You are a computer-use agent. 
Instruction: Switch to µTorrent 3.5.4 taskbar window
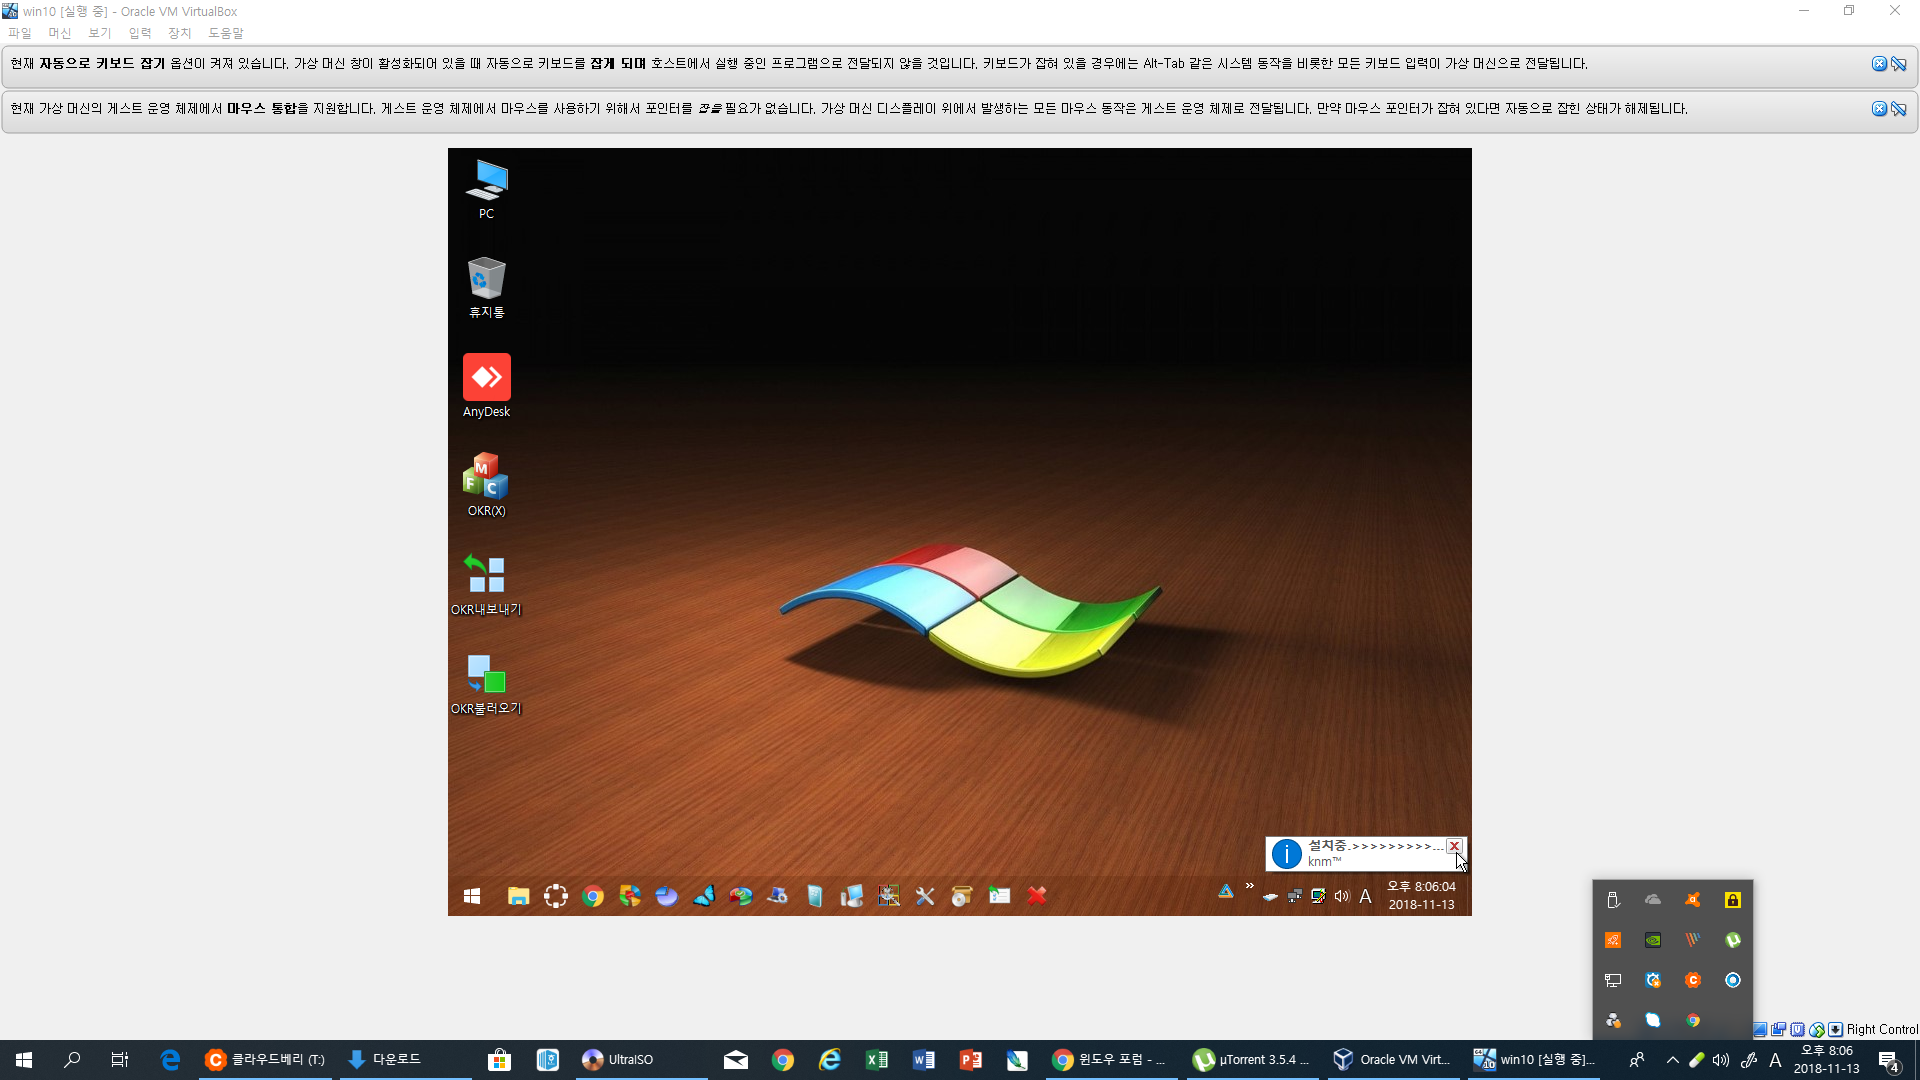pos(1252,1060)
